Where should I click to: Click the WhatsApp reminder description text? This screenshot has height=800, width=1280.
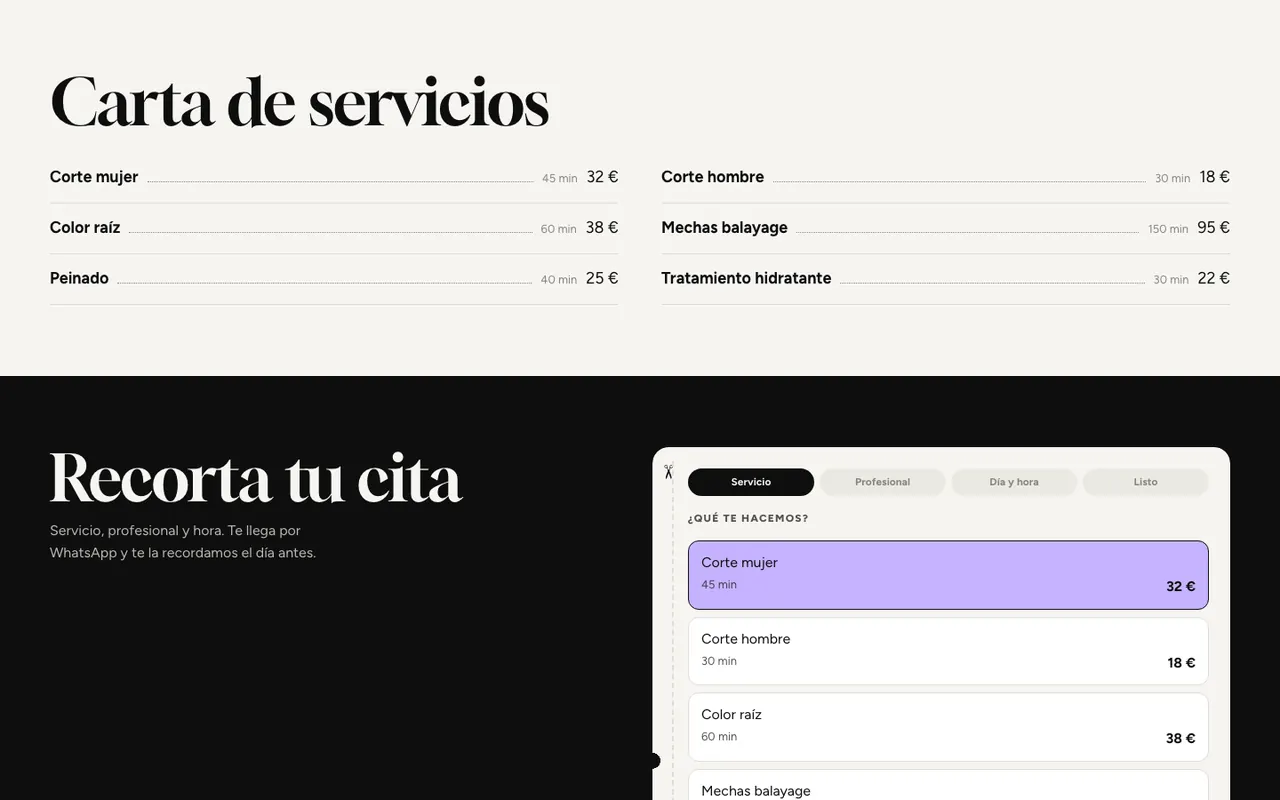pyautogui.click(x=183, y=541)
